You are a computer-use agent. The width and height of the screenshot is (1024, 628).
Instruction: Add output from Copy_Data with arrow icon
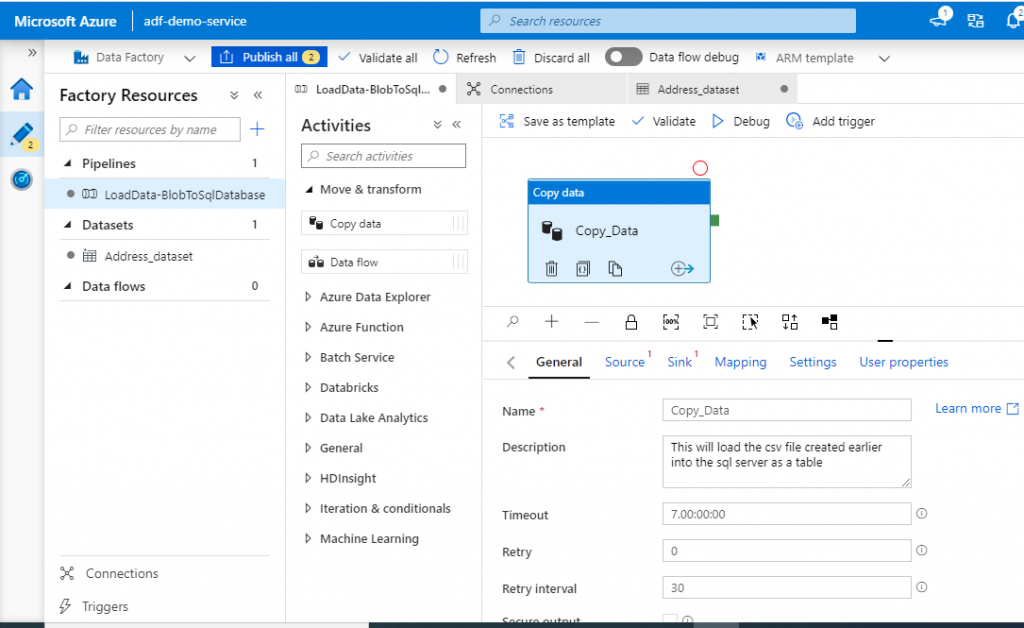coord(682,268)
